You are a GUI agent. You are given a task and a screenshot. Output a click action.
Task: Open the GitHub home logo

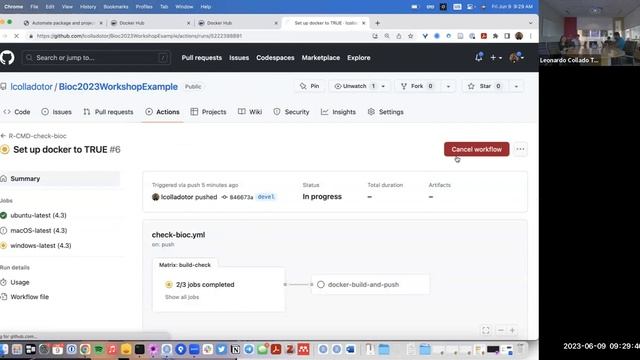[7, 58]
